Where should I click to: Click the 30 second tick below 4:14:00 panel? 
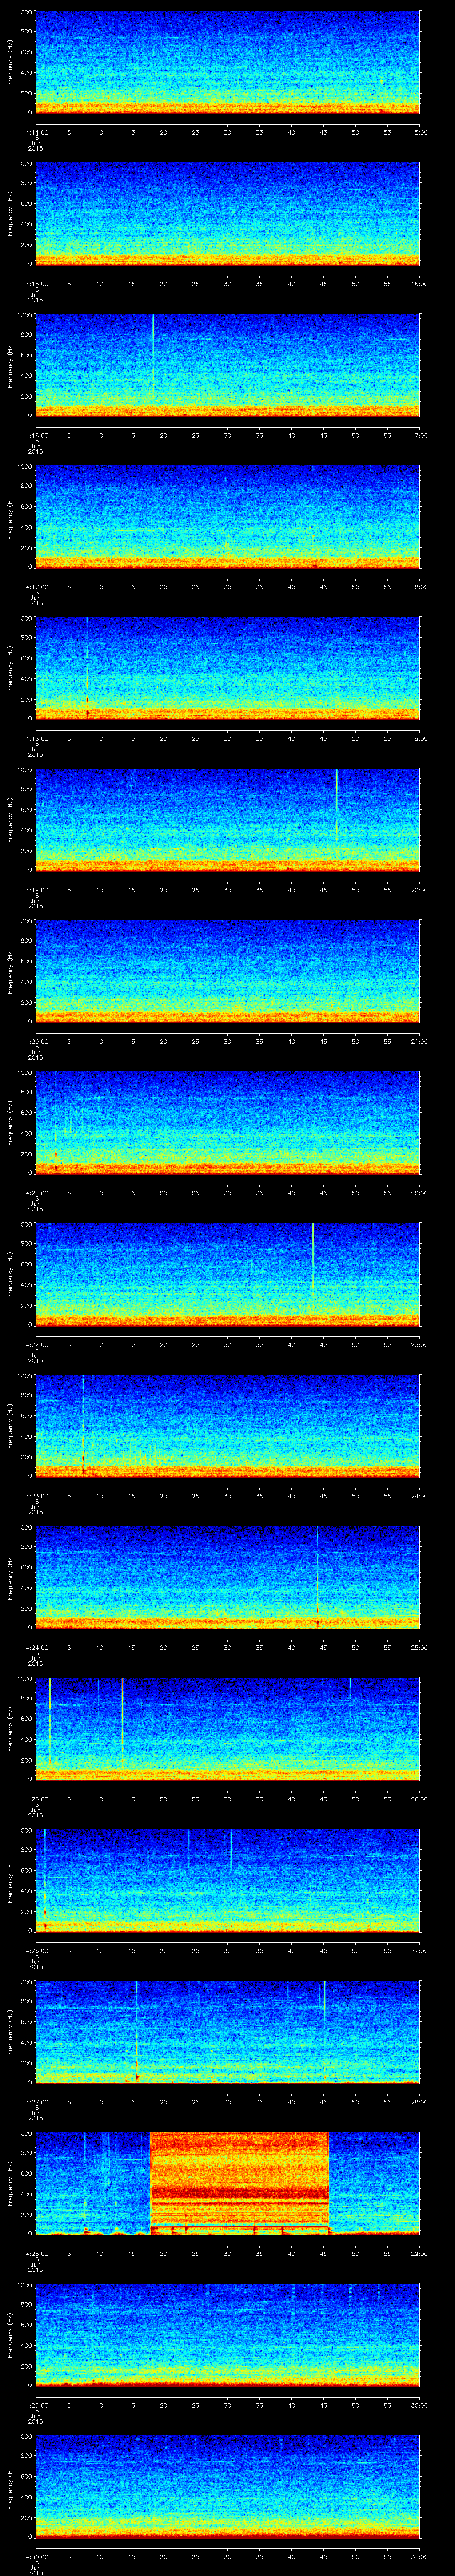[x=227, y=132]
